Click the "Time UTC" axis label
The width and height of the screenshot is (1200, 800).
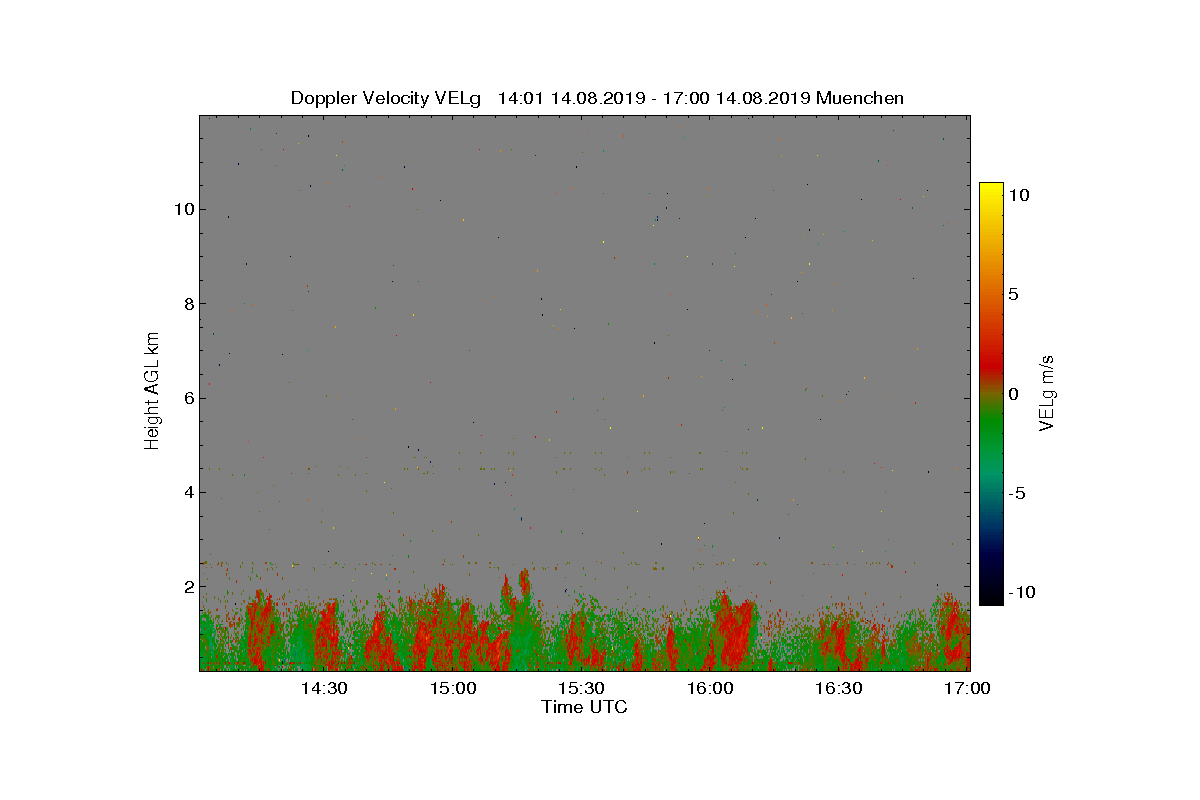(x=584, y=707)
